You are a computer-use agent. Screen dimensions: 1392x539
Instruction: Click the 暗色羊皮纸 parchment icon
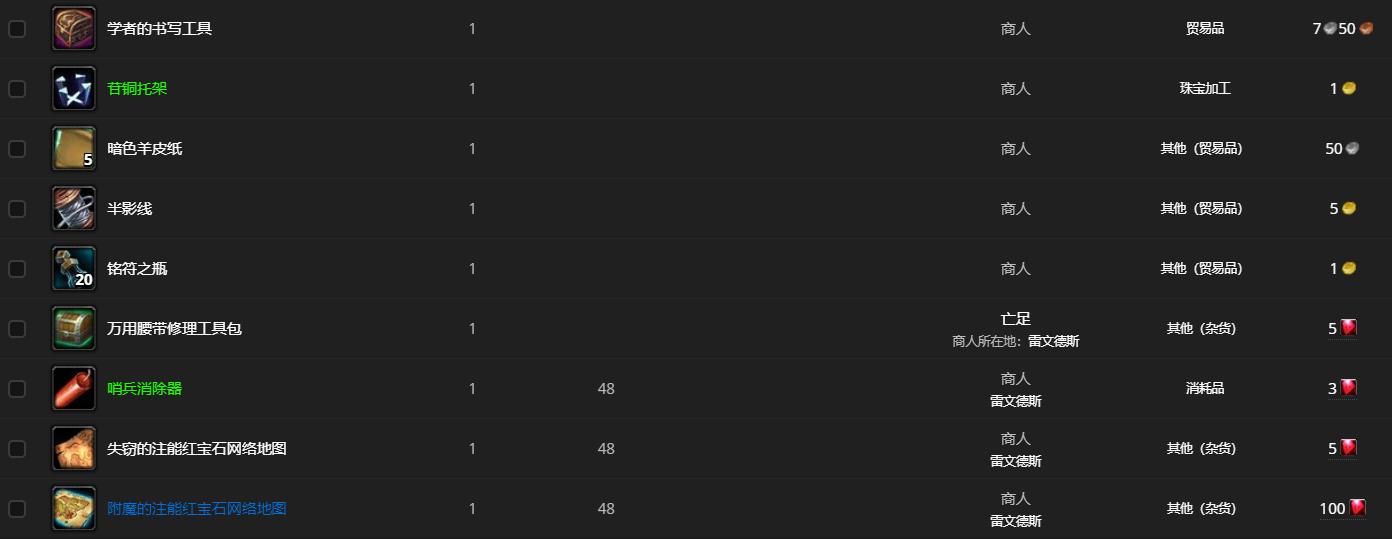(74, 148)
